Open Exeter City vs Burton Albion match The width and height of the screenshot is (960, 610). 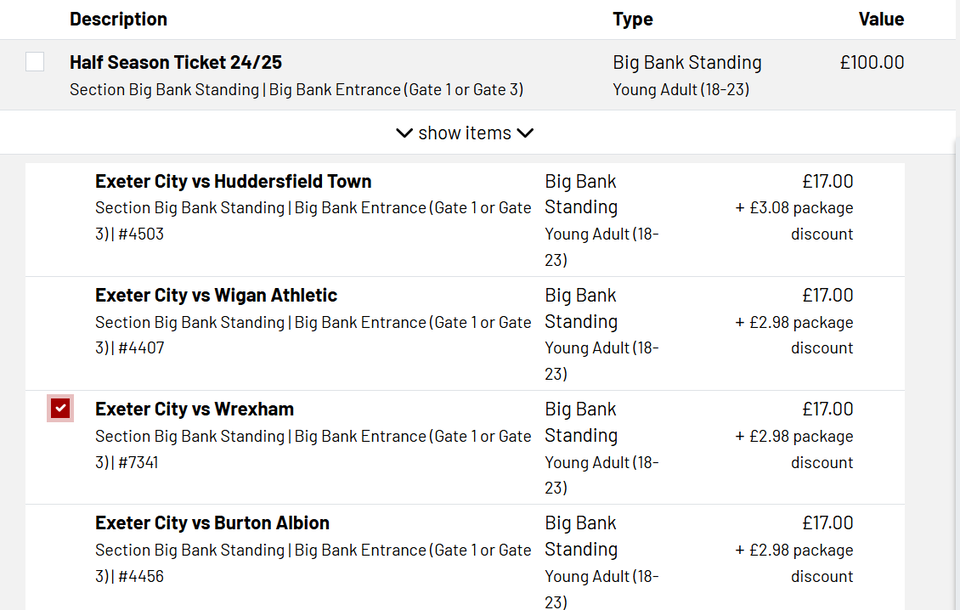pos(212,523)
